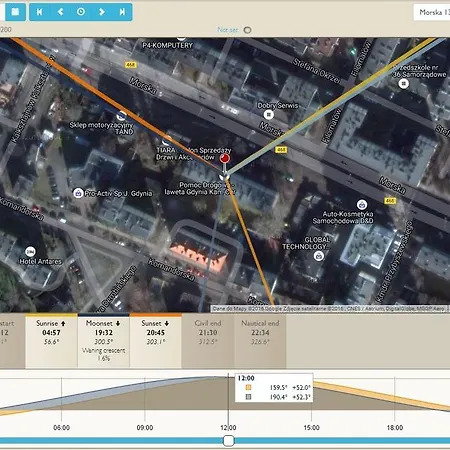
Task: Click the red location pin marker
Action: coord(225,159)
